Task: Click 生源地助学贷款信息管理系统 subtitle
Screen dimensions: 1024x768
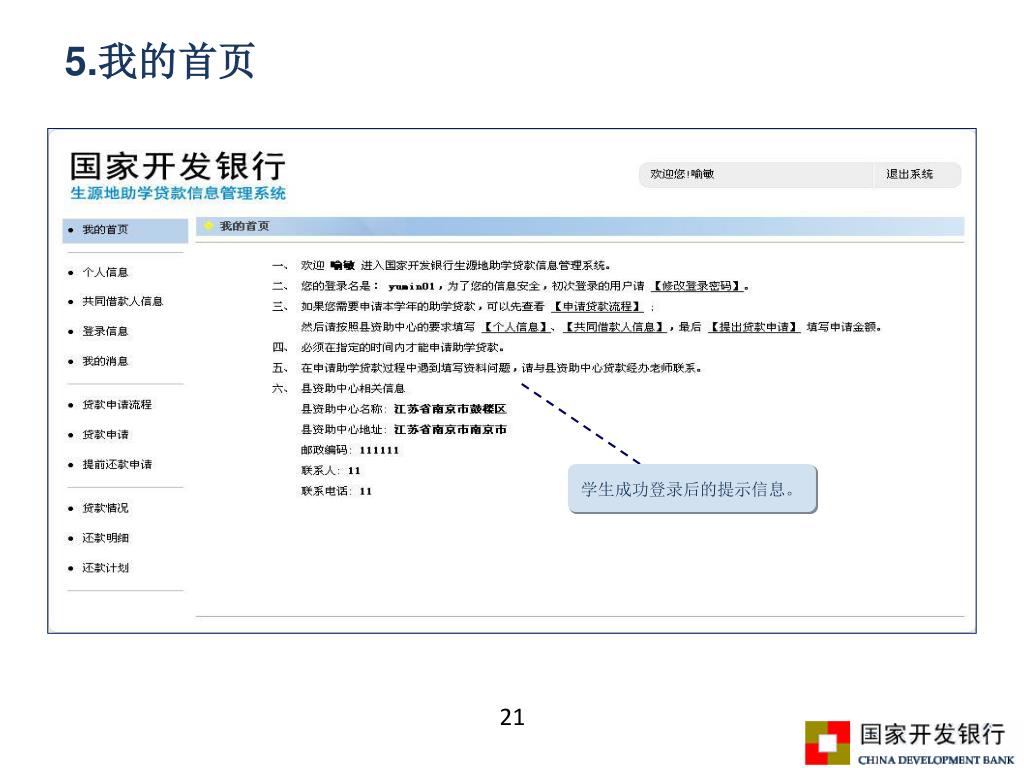Action: coord(178,193)
